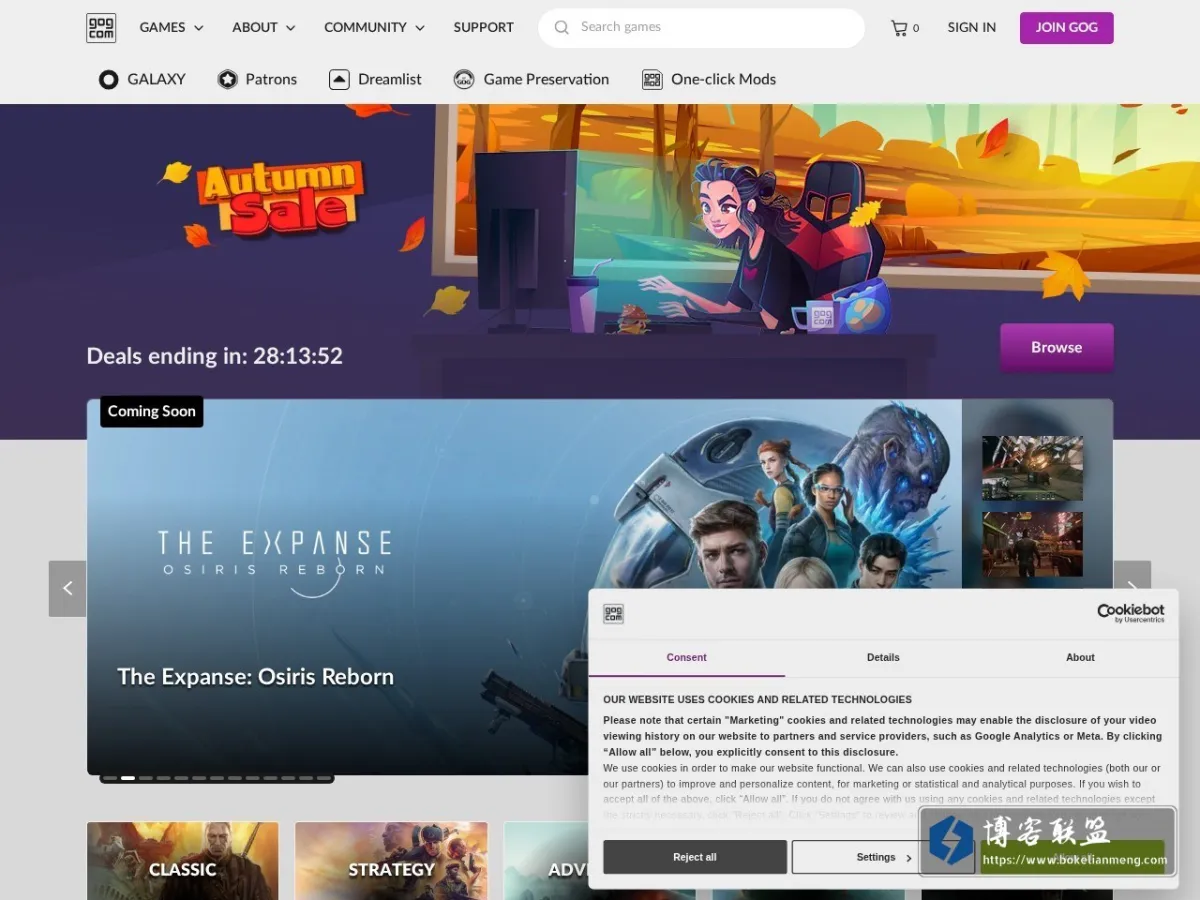
Task: Click the Deals ending in countdown
Action: 215,355
